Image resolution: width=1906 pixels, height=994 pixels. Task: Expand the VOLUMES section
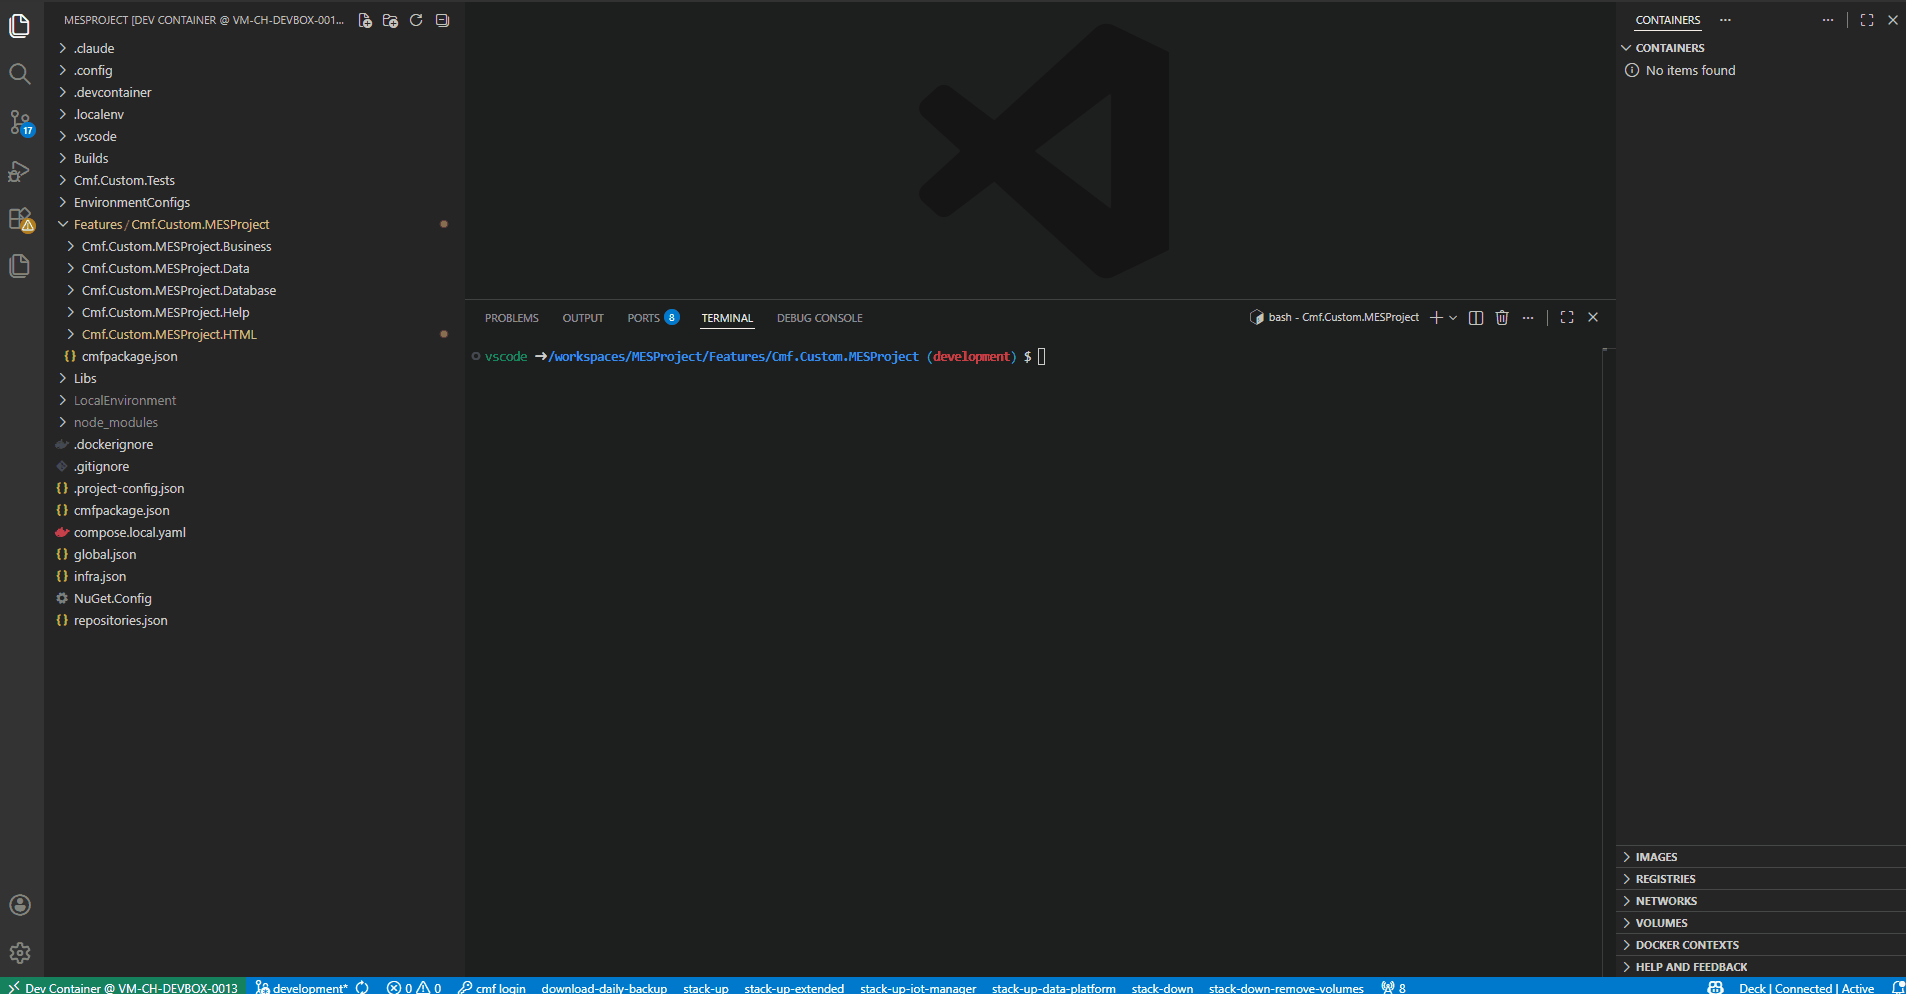[1661, 923]
